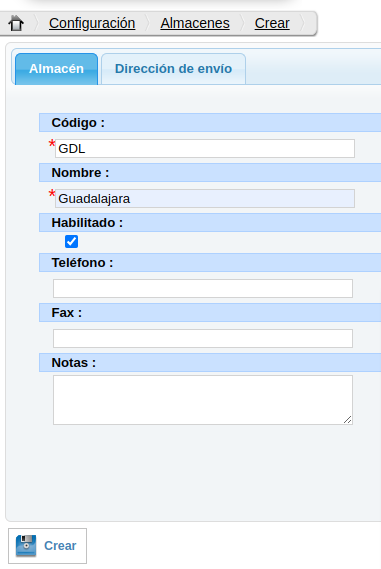Switch to Dirección de envío tab
381x569 pixels.
point(173,69)
